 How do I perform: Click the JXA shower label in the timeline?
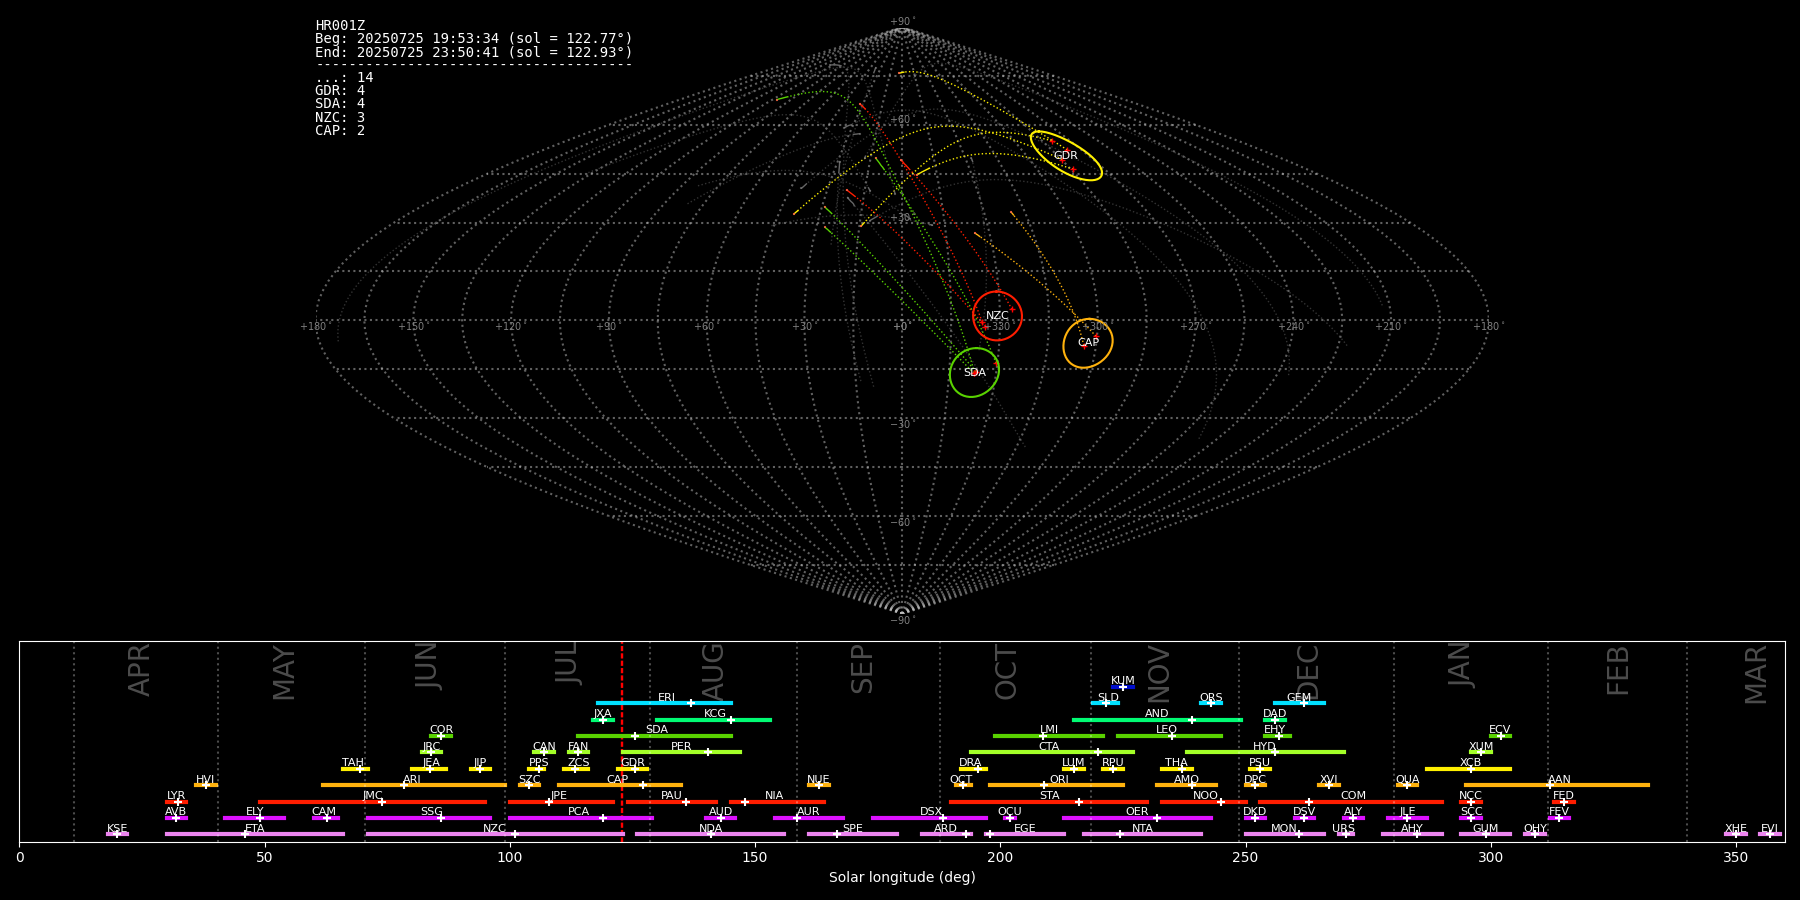click(602, 714)
